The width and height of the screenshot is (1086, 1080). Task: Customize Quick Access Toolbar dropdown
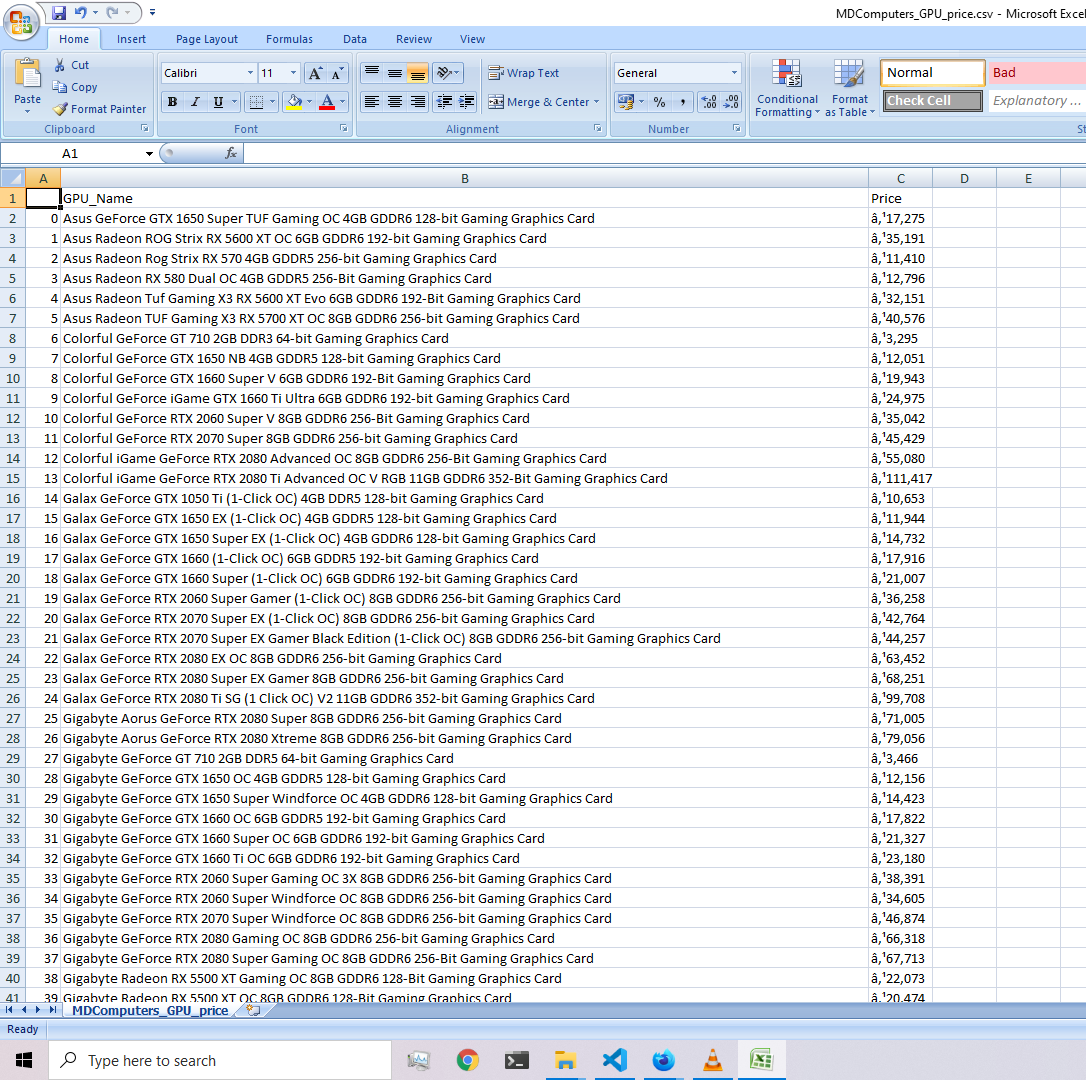point(152,12)
